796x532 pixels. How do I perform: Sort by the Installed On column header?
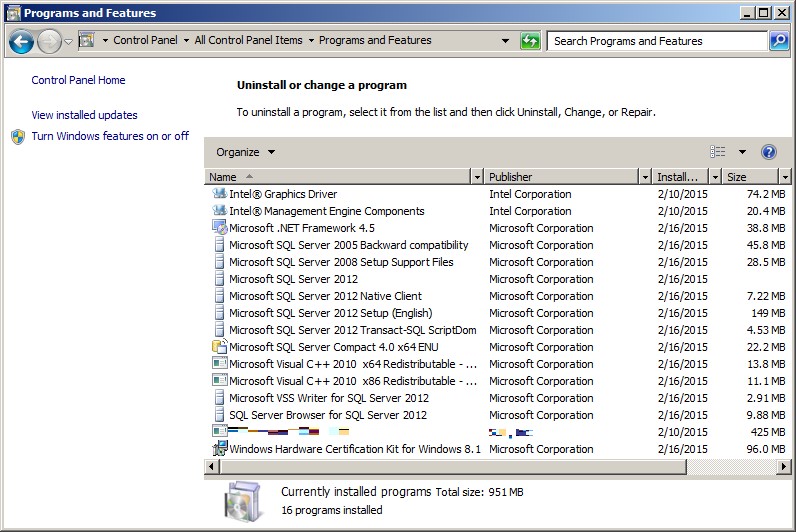(x=681, y=177)
